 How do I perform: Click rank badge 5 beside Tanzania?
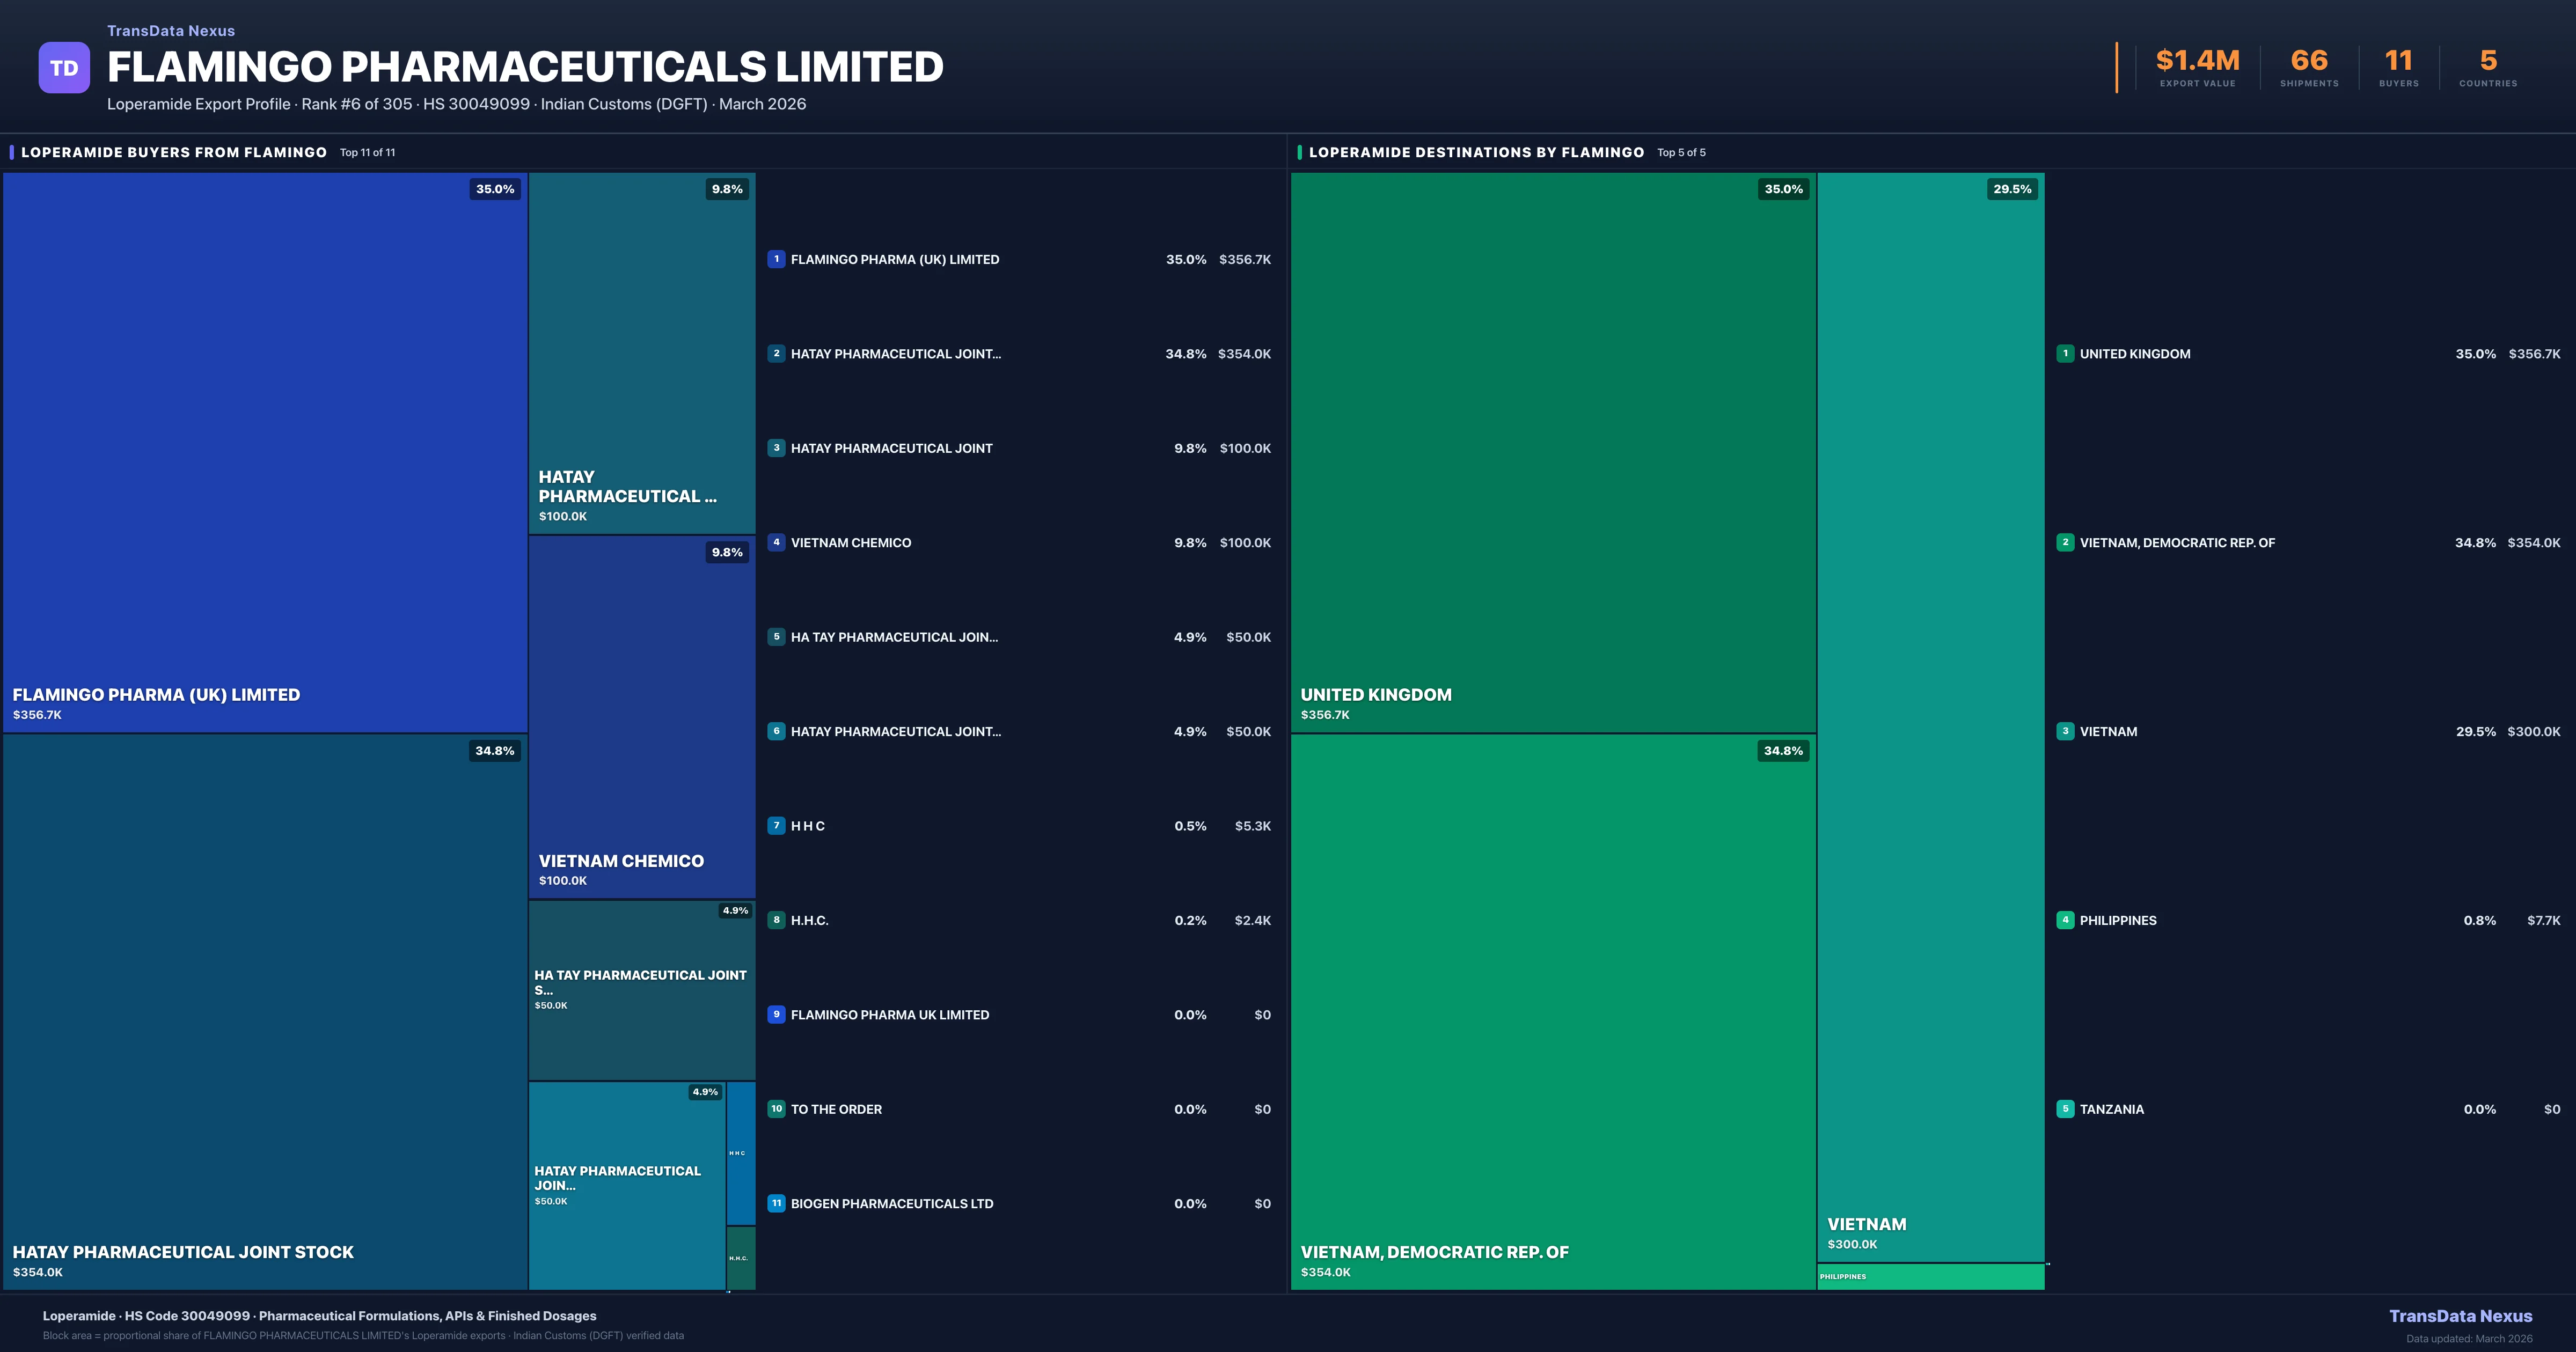point(2065,1109)
